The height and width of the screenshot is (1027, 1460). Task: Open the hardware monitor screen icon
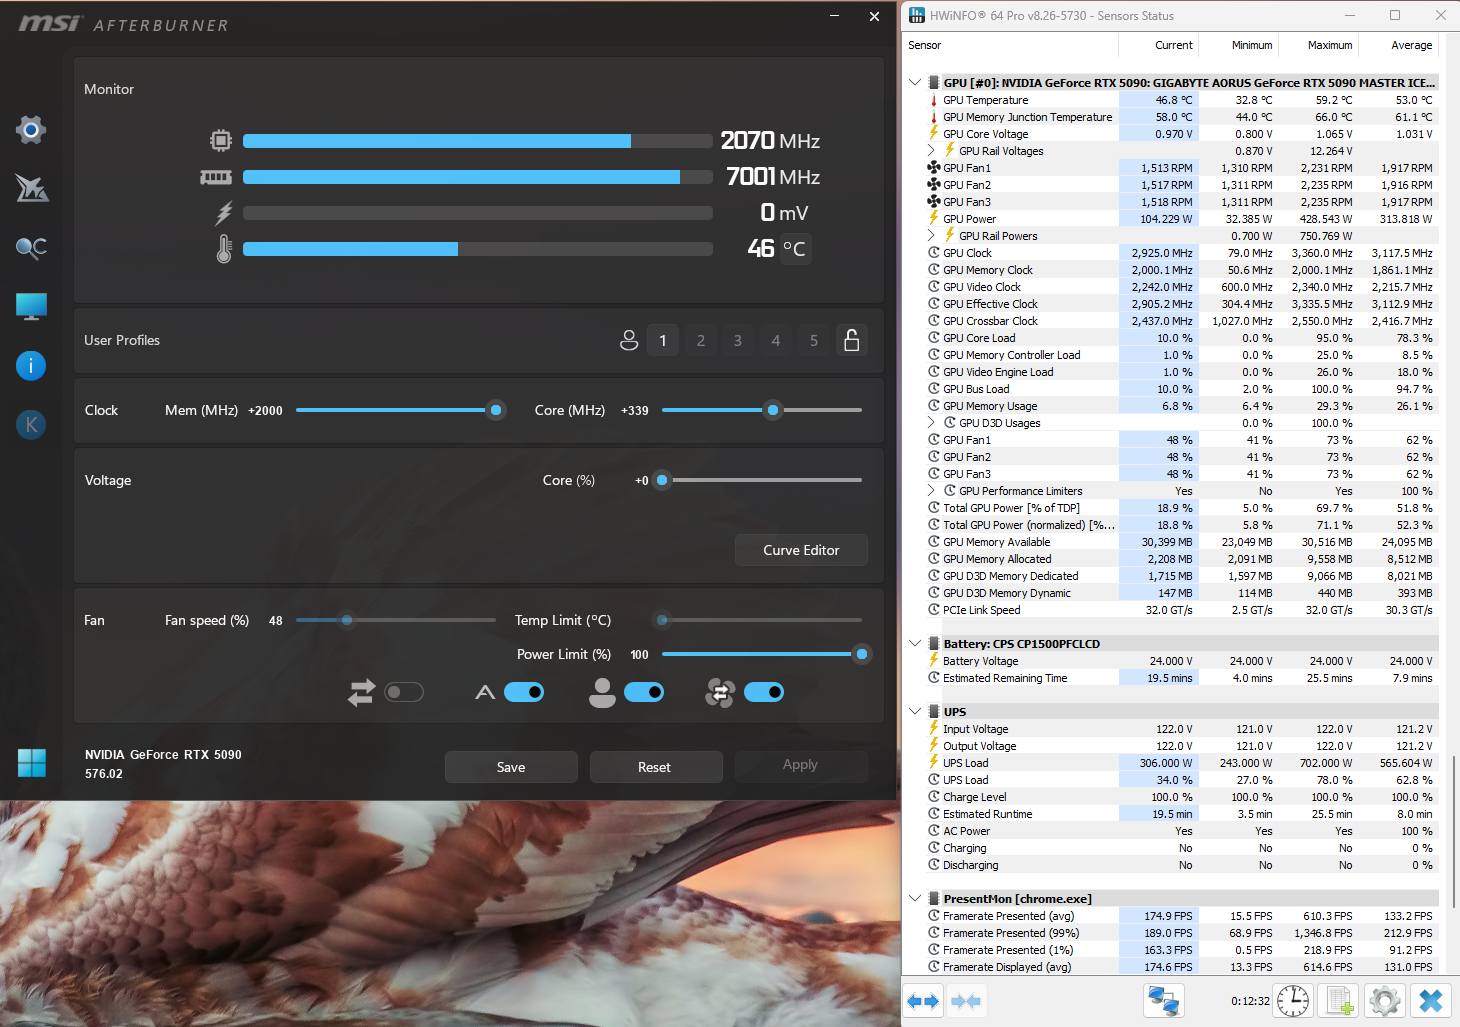(31, 307)
